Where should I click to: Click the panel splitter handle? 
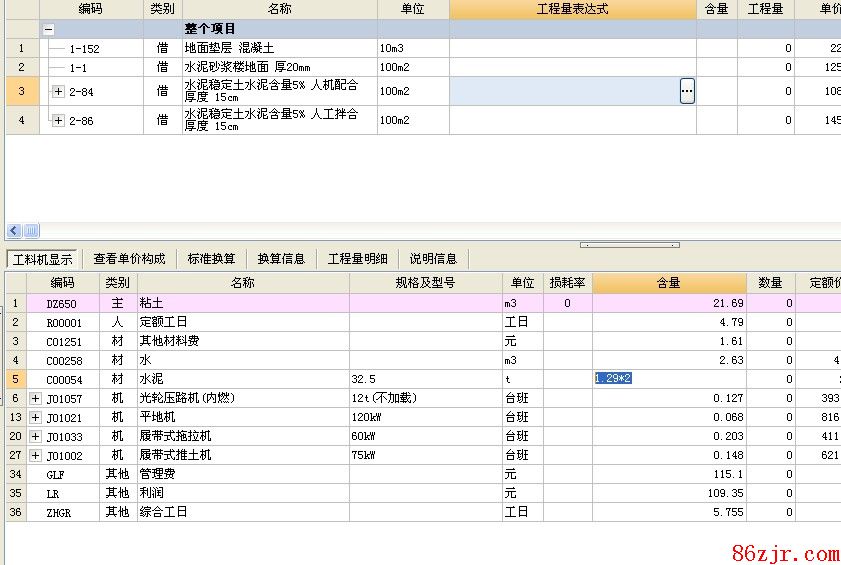pyautogui.click(x=629, y=245)
